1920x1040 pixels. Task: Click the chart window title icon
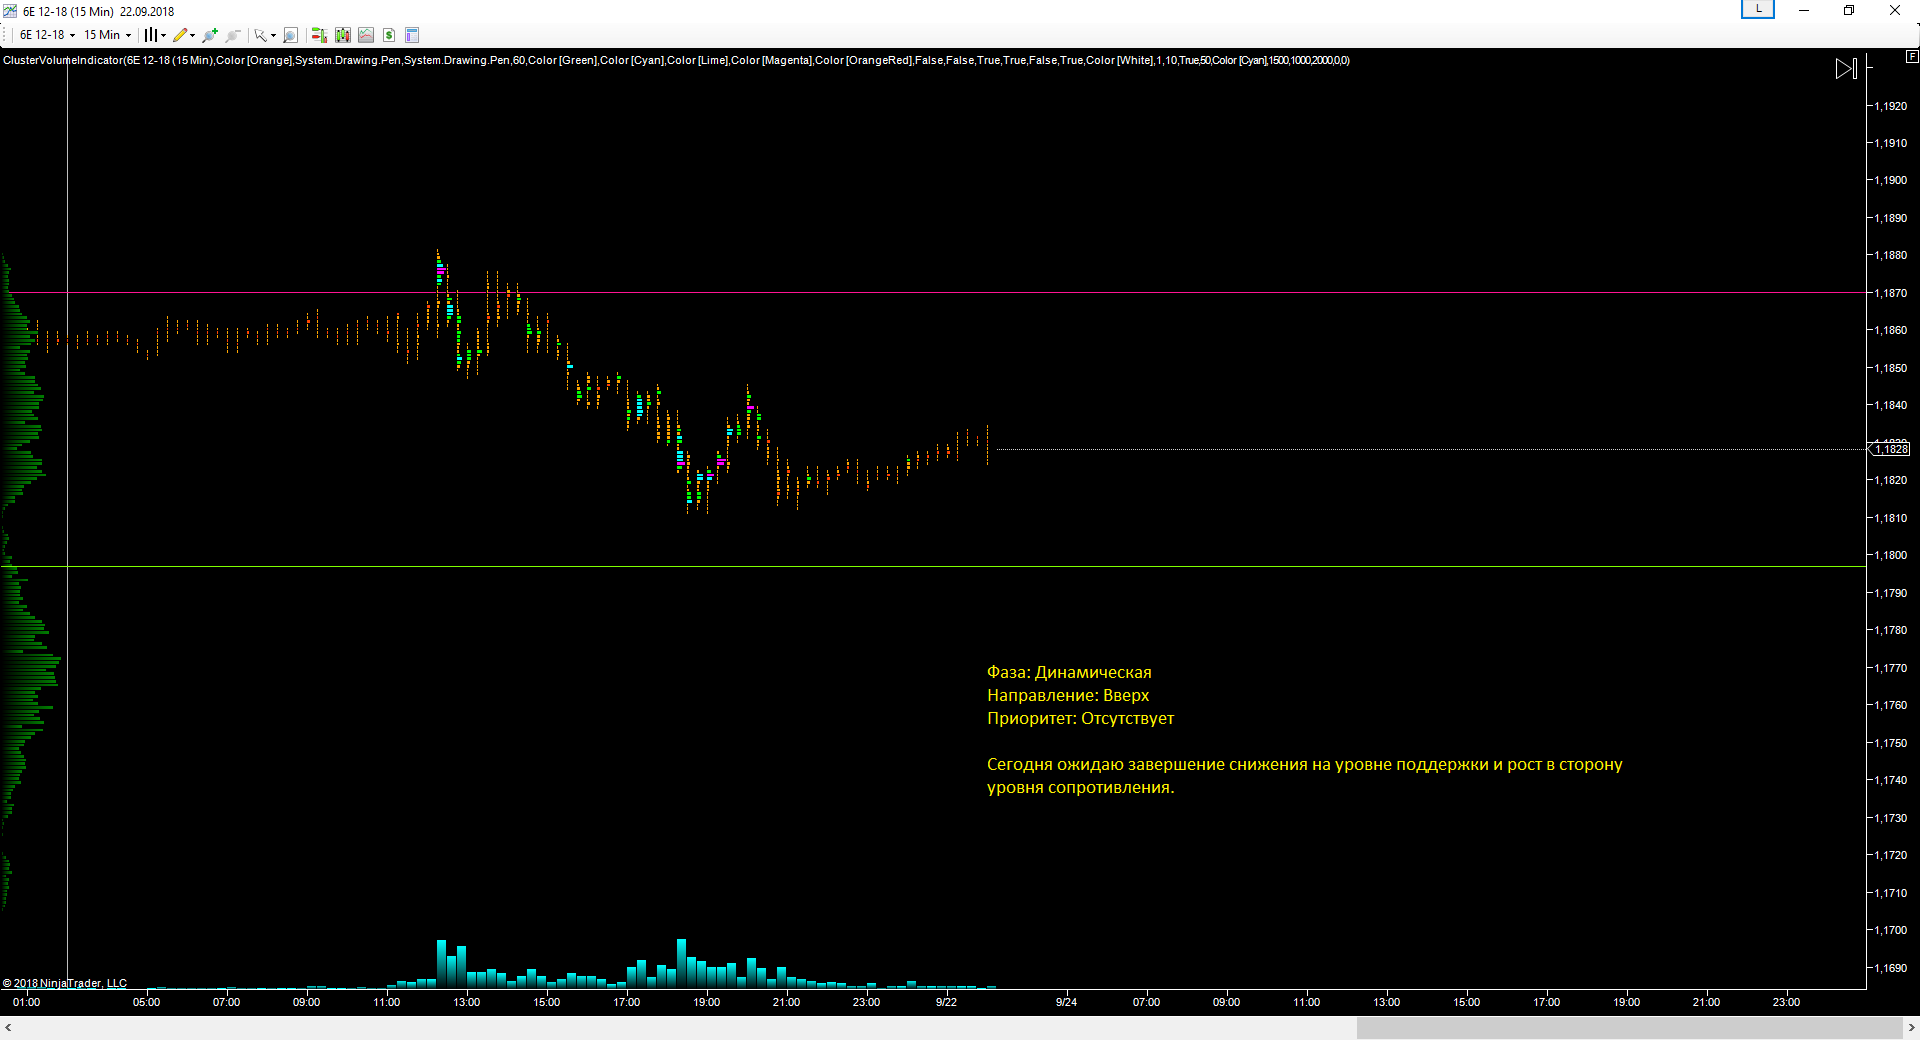pos(10,11)
